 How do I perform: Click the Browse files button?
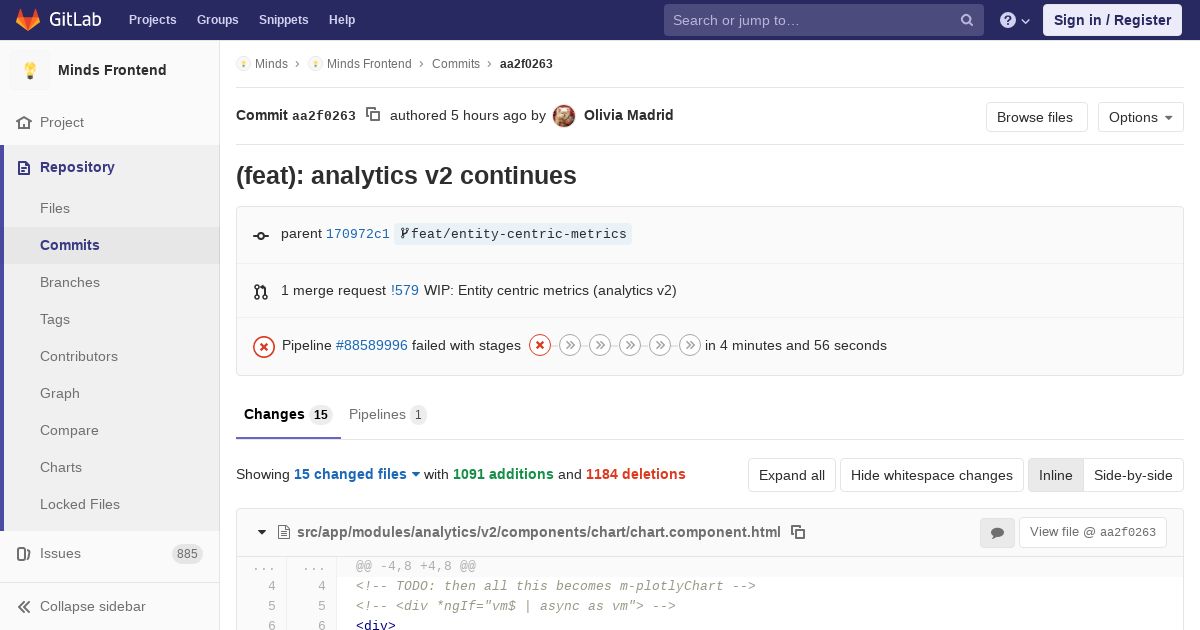coord(1035,117)
